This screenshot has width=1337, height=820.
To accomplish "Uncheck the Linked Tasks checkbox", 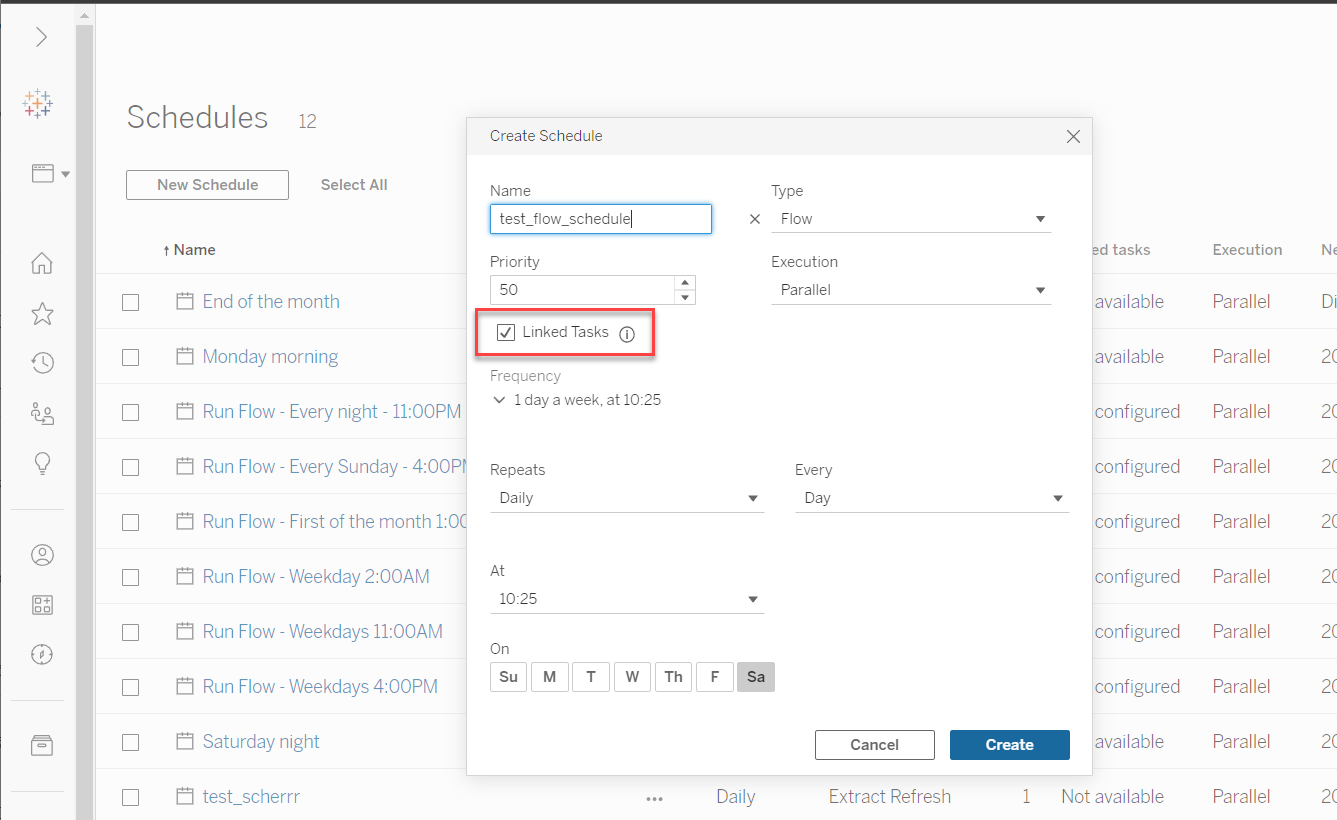I will tap(506, 333).
